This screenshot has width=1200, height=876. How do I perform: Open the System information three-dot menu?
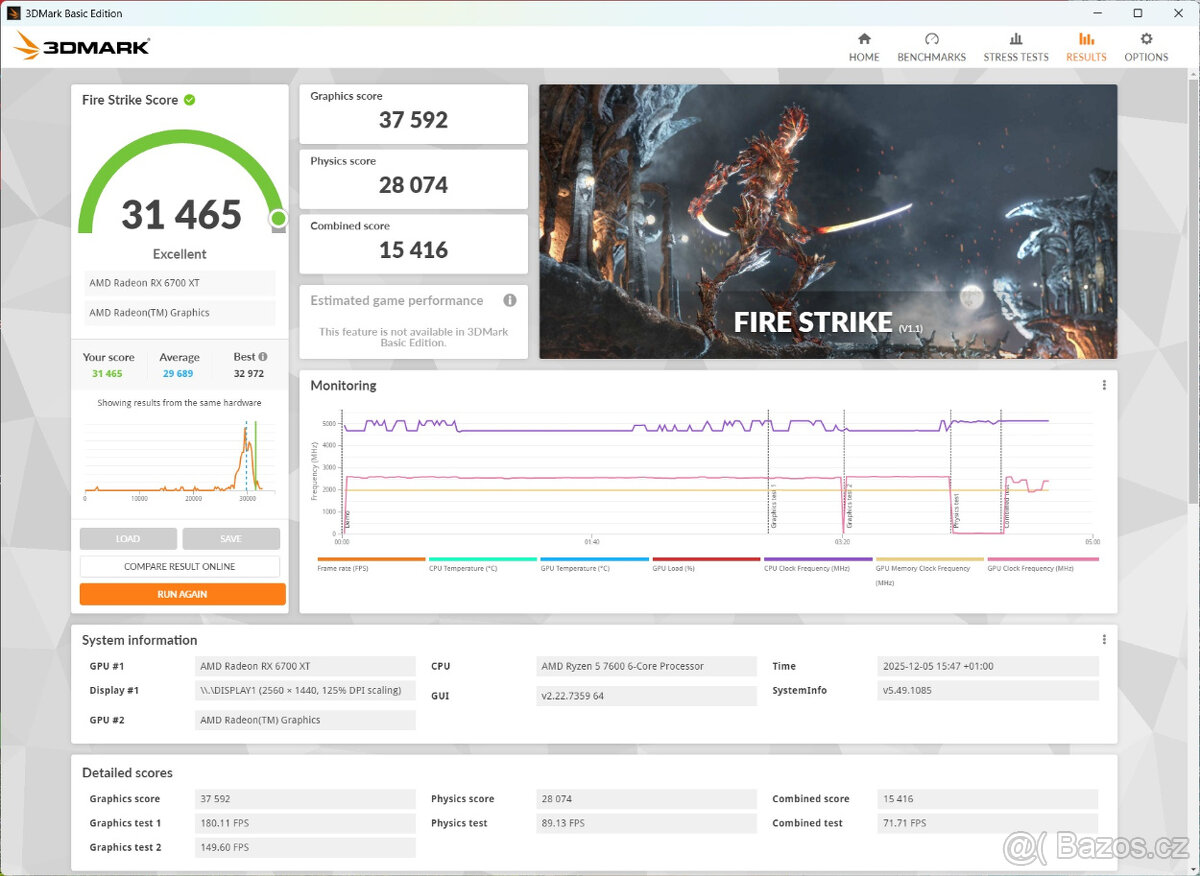click(1104, 639)
